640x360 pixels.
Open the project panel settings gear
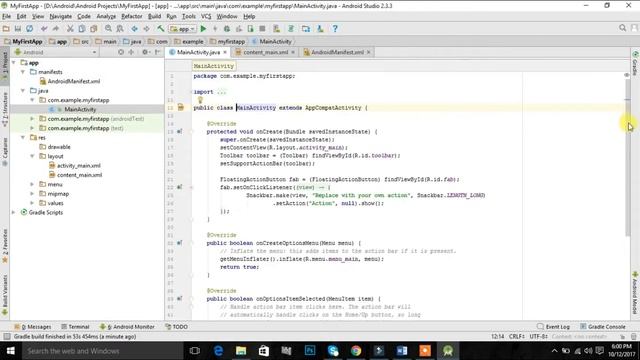pyautogui.click(x=145, y=52)
